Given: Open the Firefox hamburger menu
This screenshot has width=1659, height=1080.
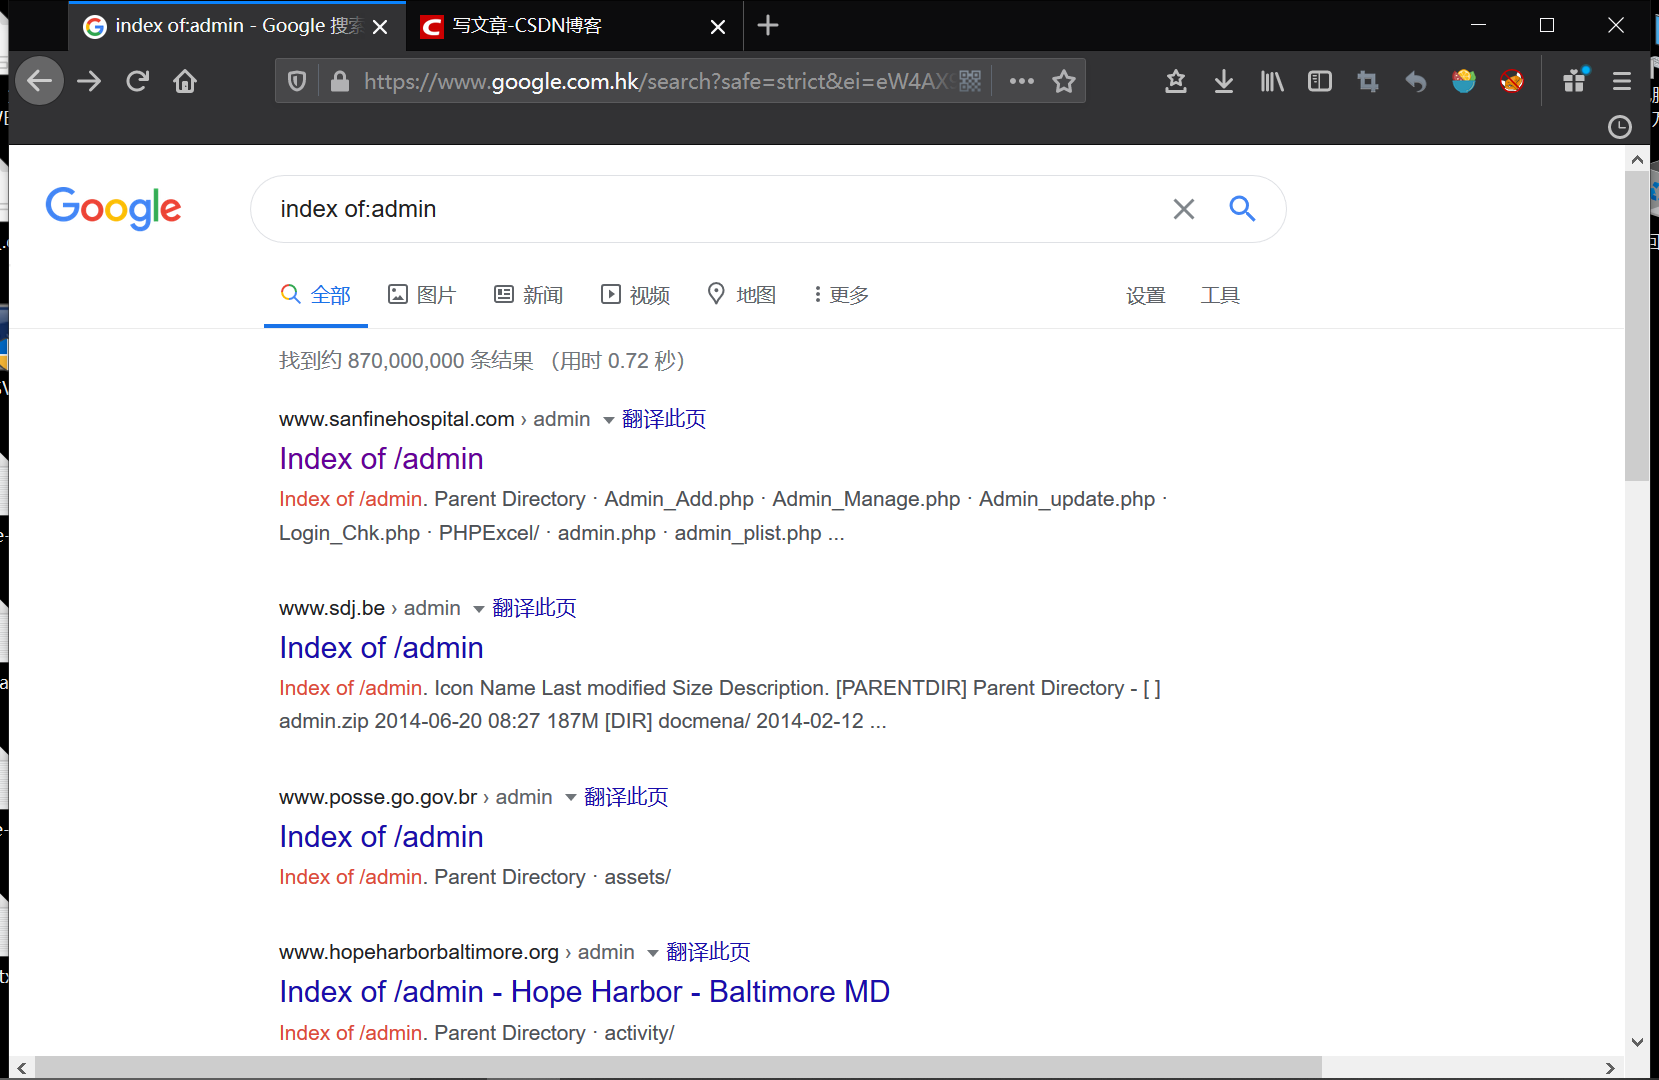Looking at the screenshot, I should (x=1622, y=81).
